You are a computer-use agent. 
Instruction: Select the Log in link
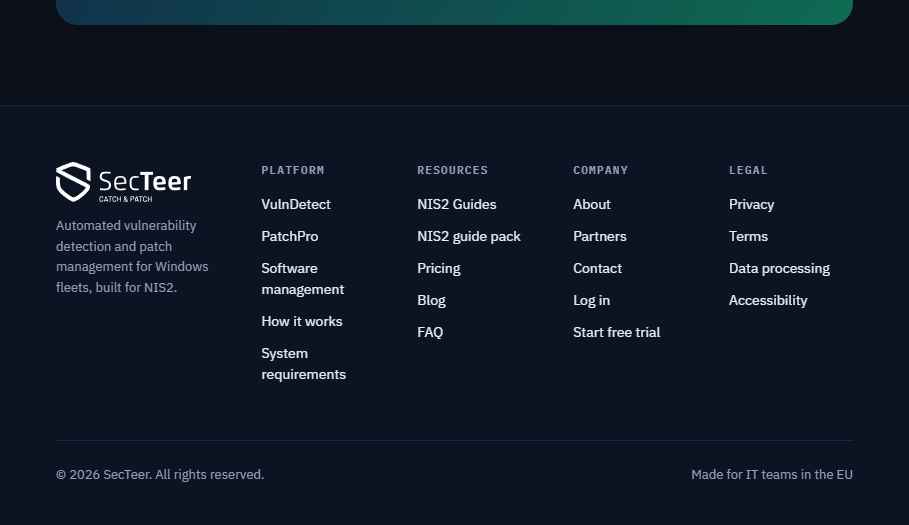[x=591, y=300]
